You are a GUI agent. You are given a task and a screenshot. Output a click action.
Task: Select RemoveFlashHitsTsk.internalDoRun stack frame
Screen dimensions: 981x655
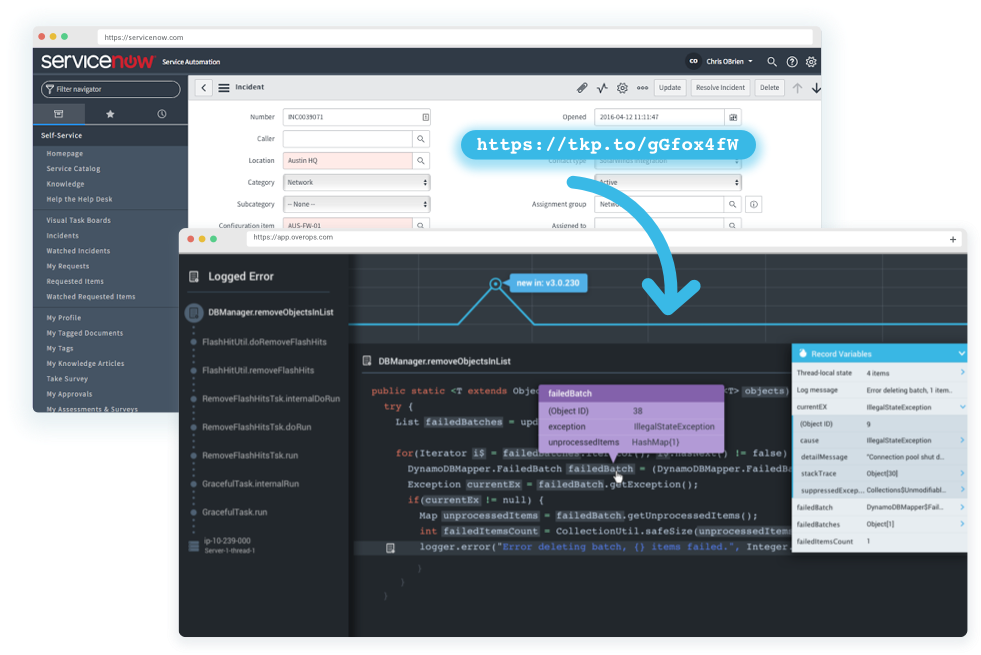click(x=271, y=399)
